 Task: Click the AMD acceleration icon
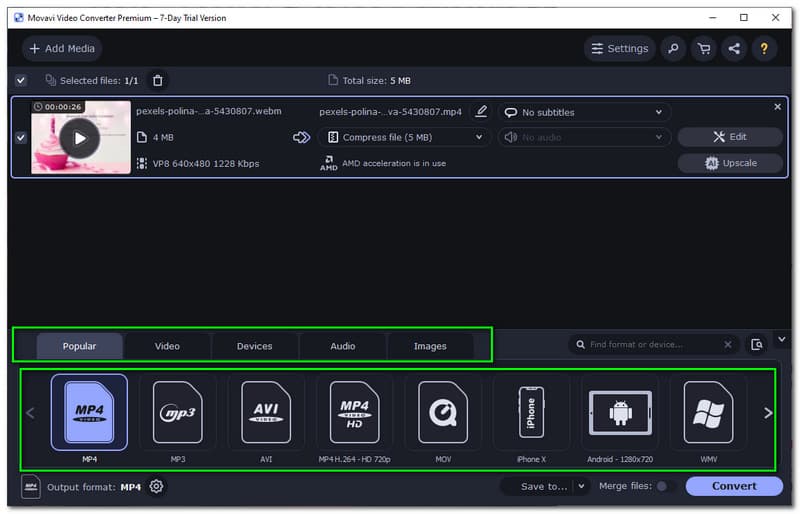click(x=329, y=163)
